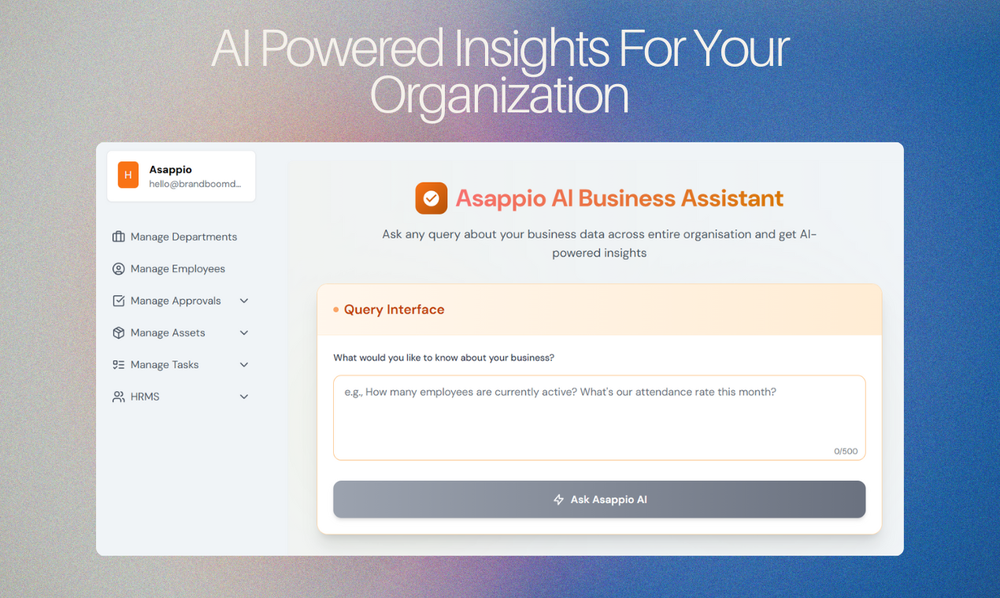Click the task-list icon beside Manage Tasks
Screen dimensions: 1000x598
(119, 364)
